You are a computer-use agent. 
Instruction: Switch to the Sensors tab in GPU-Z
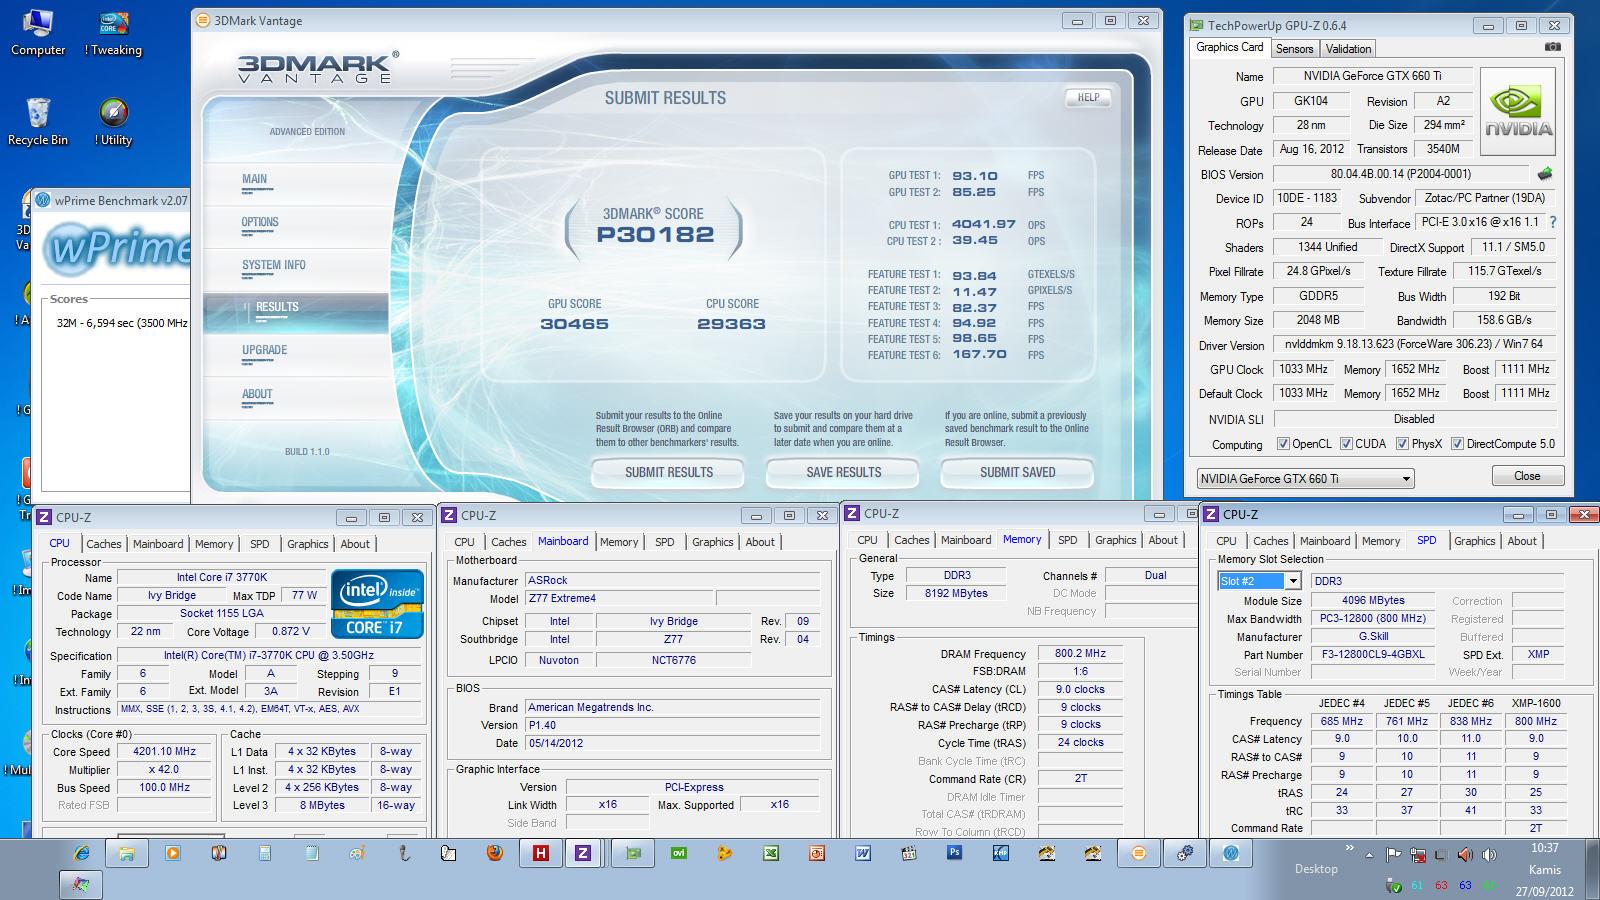point(1294,49)
